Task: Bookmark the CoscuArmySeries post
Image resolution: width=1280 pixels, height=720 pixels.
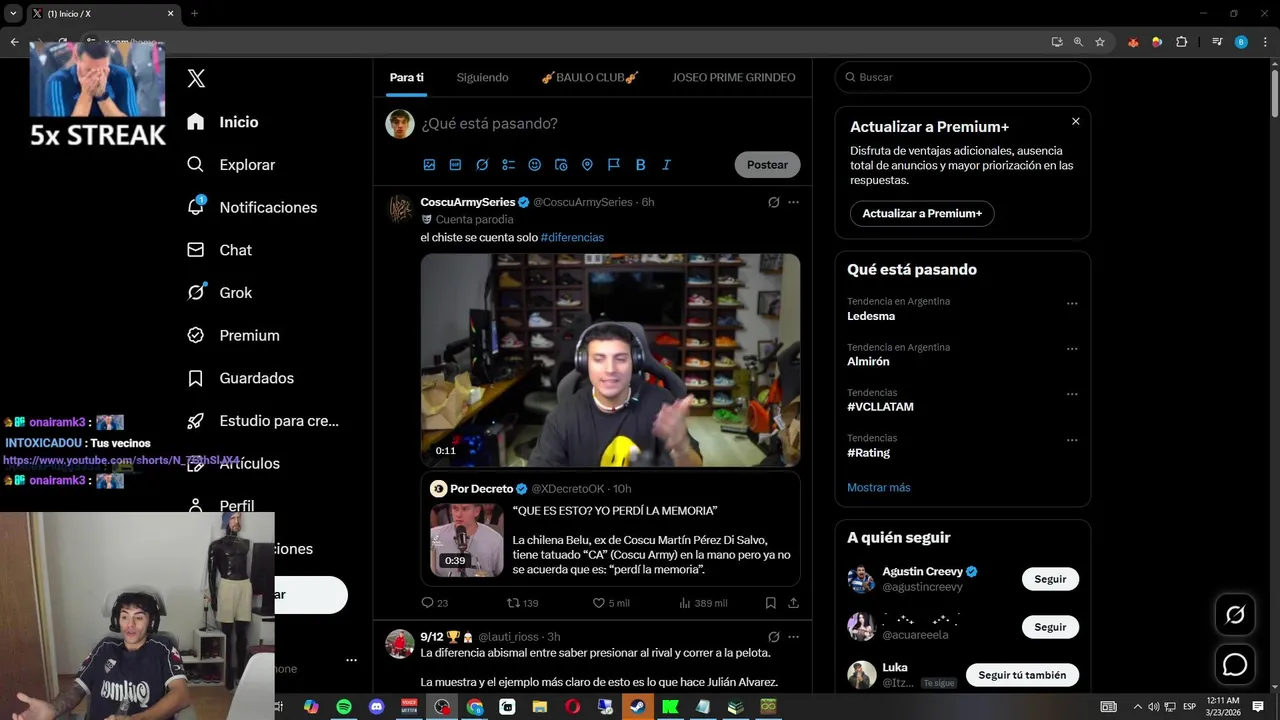Action: pyautogui.click(x=770, y=603)
